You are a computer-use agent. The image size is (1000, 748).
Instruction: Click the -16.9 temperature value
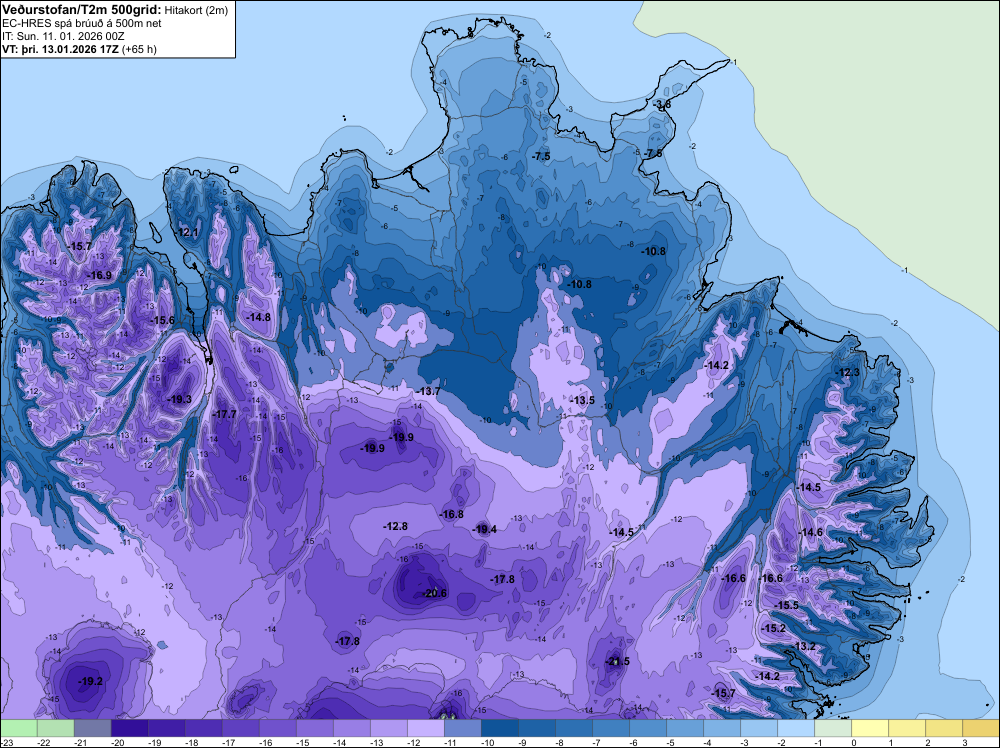coord(99,275)
